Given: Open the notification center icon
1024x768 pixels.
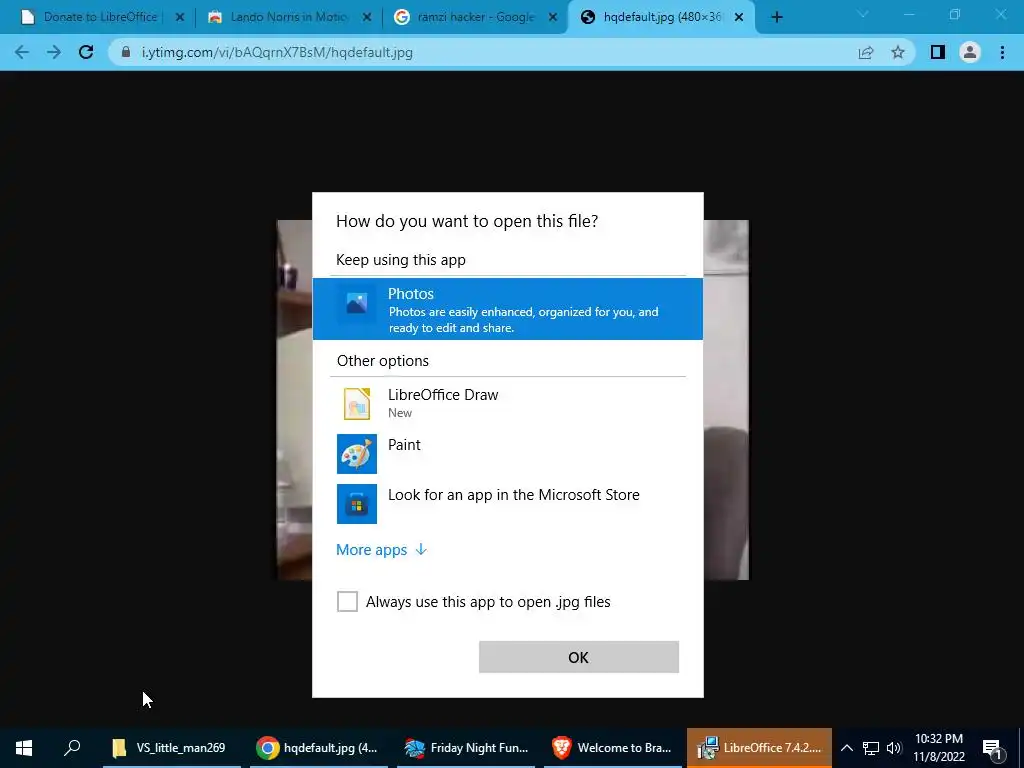Looking at the screenshot, I should pos(992,748).
